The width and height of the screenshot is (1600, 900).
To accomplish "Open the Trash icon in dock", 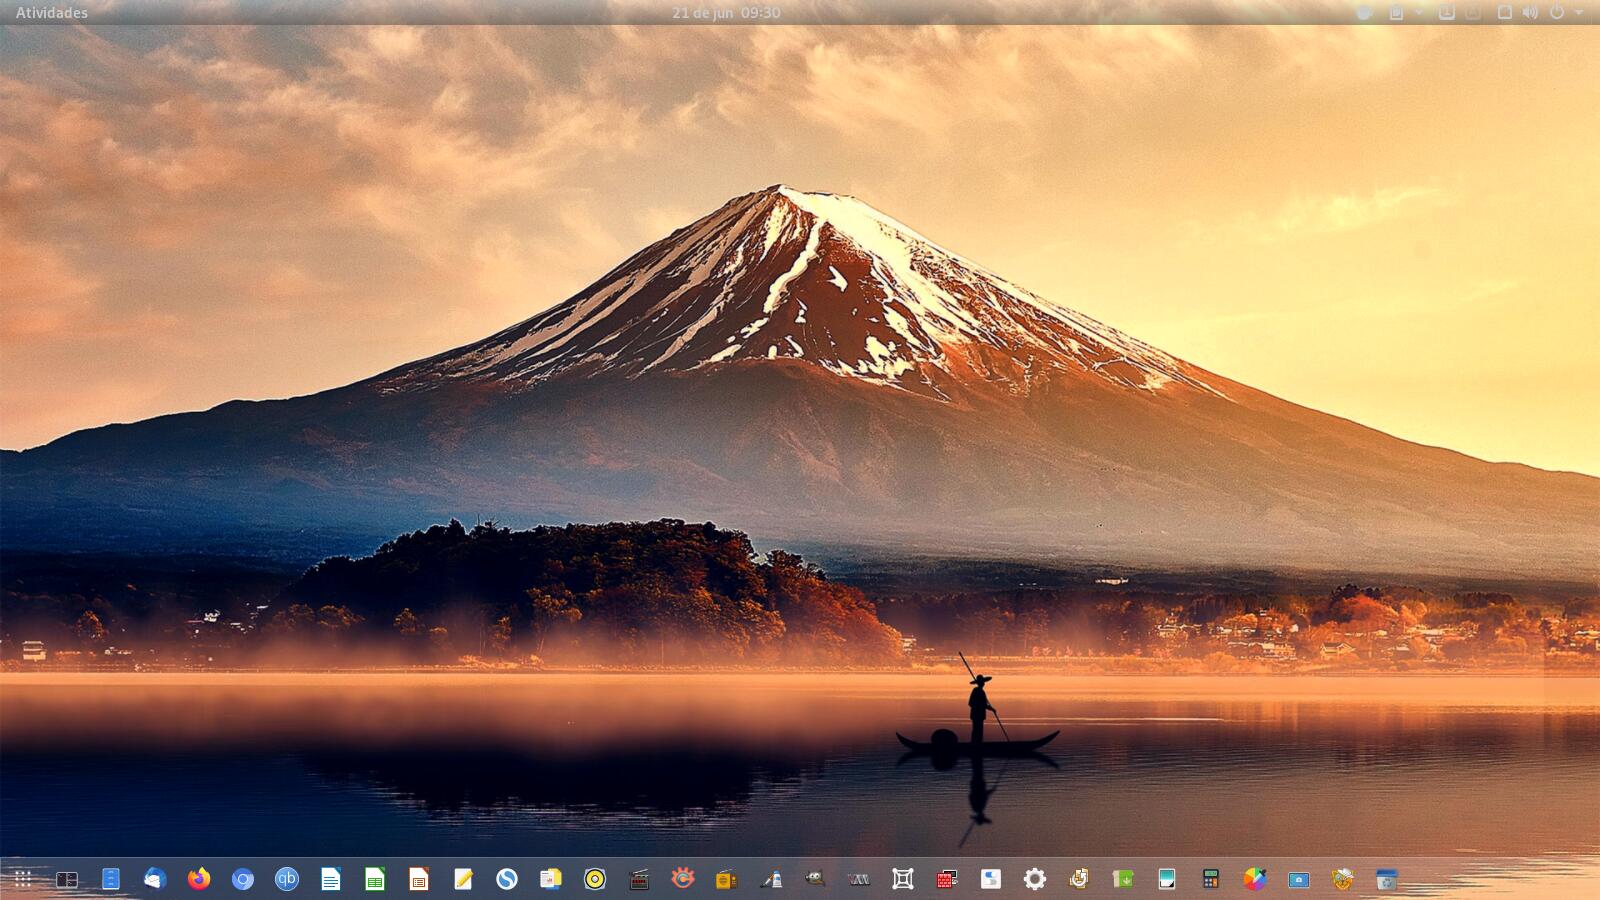I will (1386, 879).
